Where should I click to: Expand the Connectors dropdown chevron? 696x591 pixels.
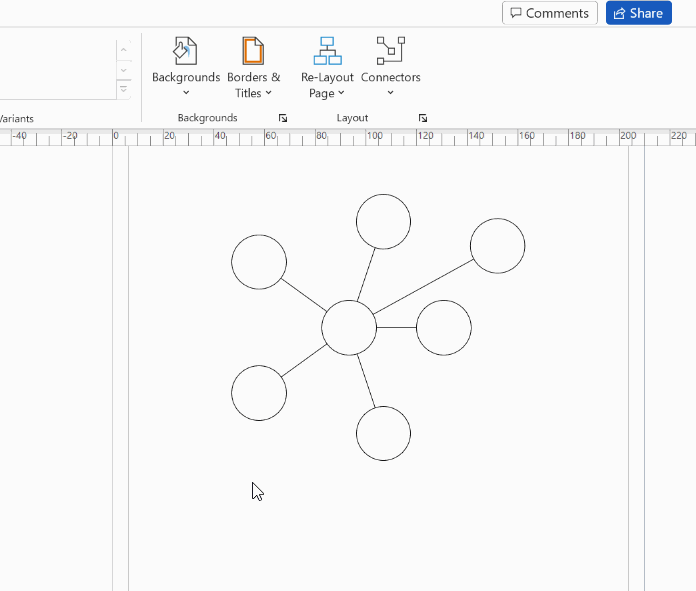(x=391, y=92)
